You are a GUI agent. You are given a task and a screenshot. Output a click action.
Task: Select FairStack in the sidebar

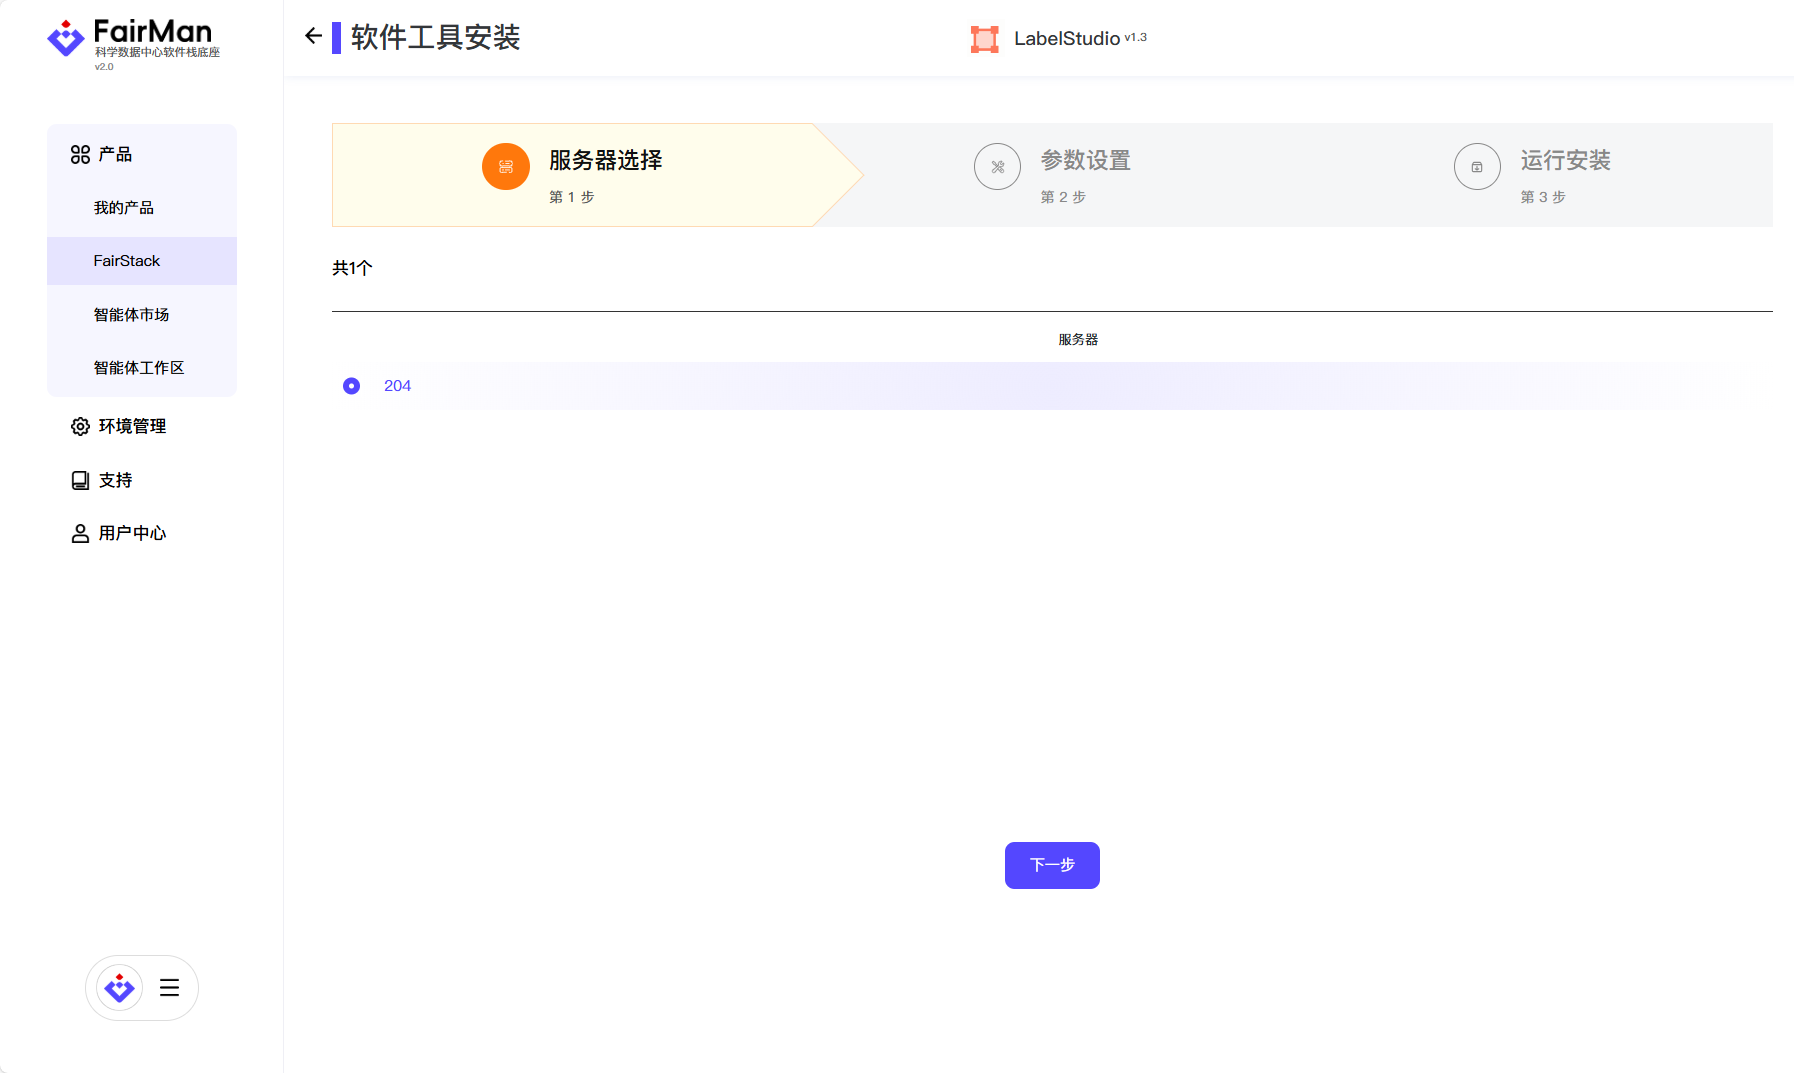pyautogui.click(x=127, y=261)
